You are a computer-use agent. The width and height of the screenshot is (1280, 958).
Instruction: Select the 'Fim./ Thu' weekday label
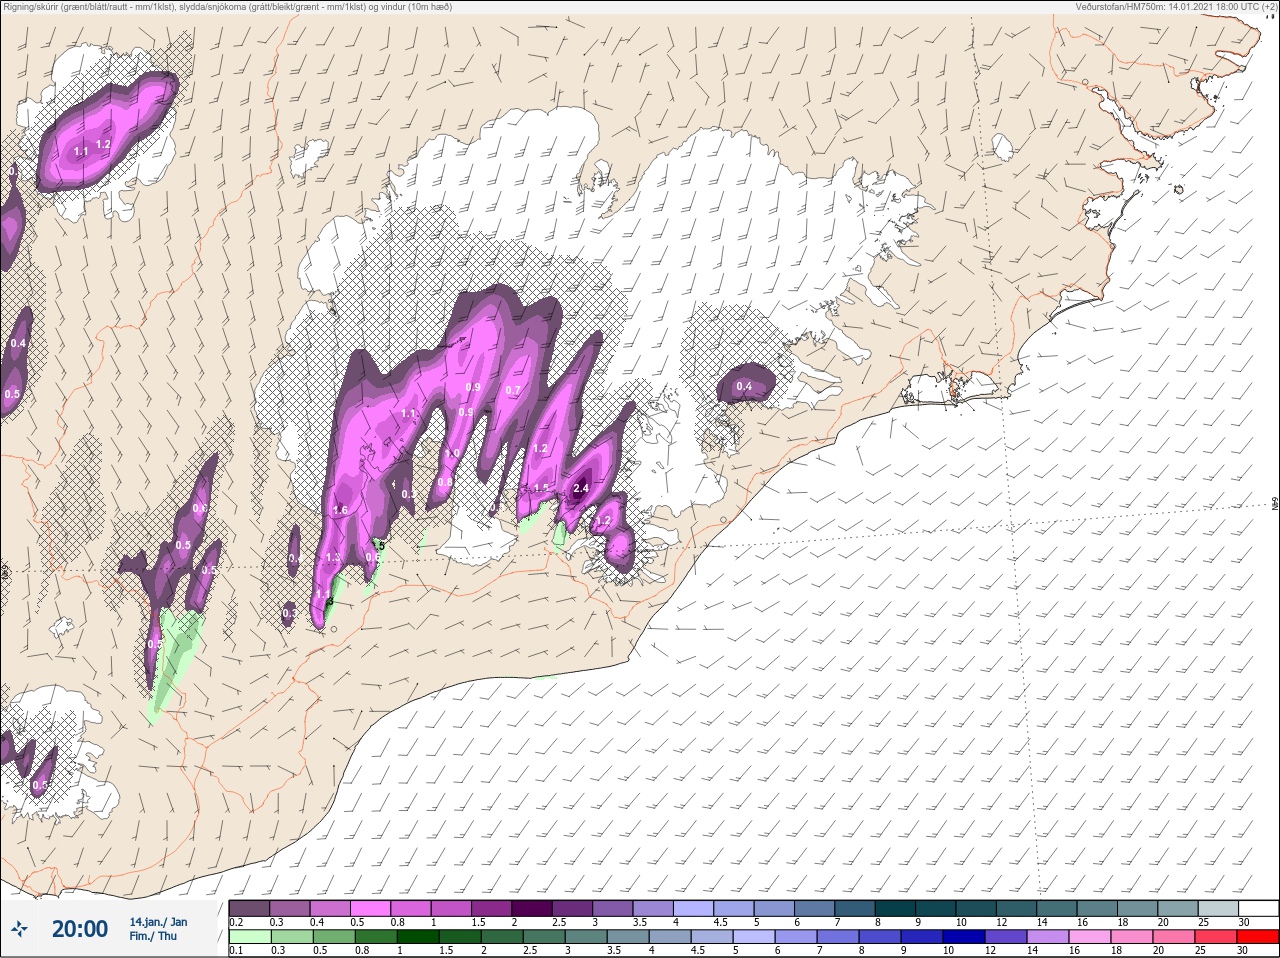(153, 936)
